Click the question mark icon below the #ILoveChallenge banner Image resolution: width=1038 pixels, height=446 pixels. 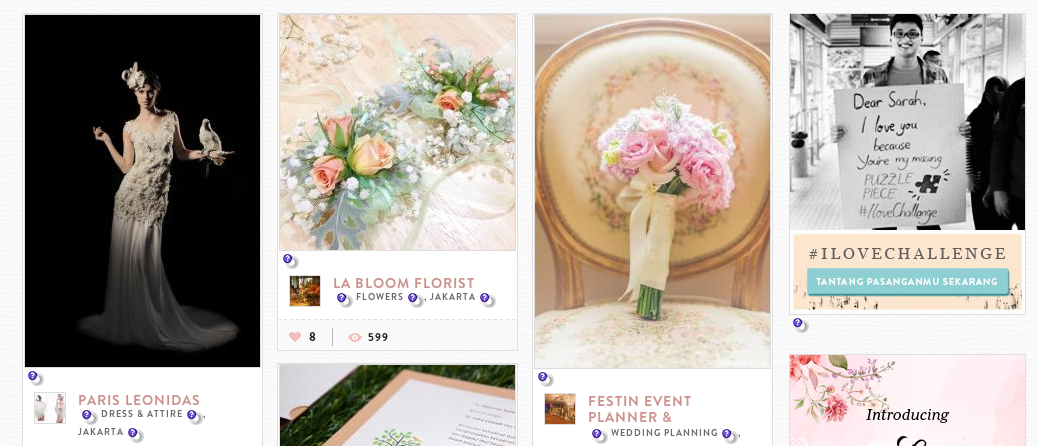pos(800,324)
